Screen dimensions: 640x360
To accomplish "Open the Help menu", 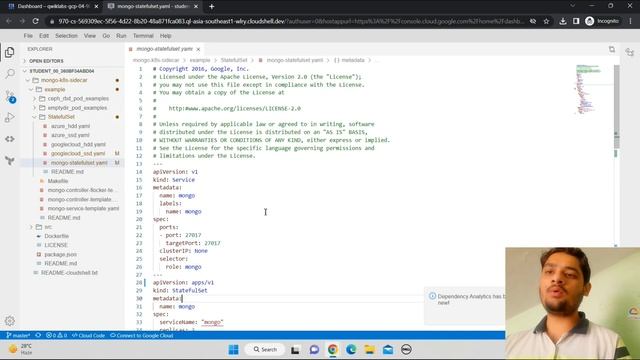I will point(165,36).
